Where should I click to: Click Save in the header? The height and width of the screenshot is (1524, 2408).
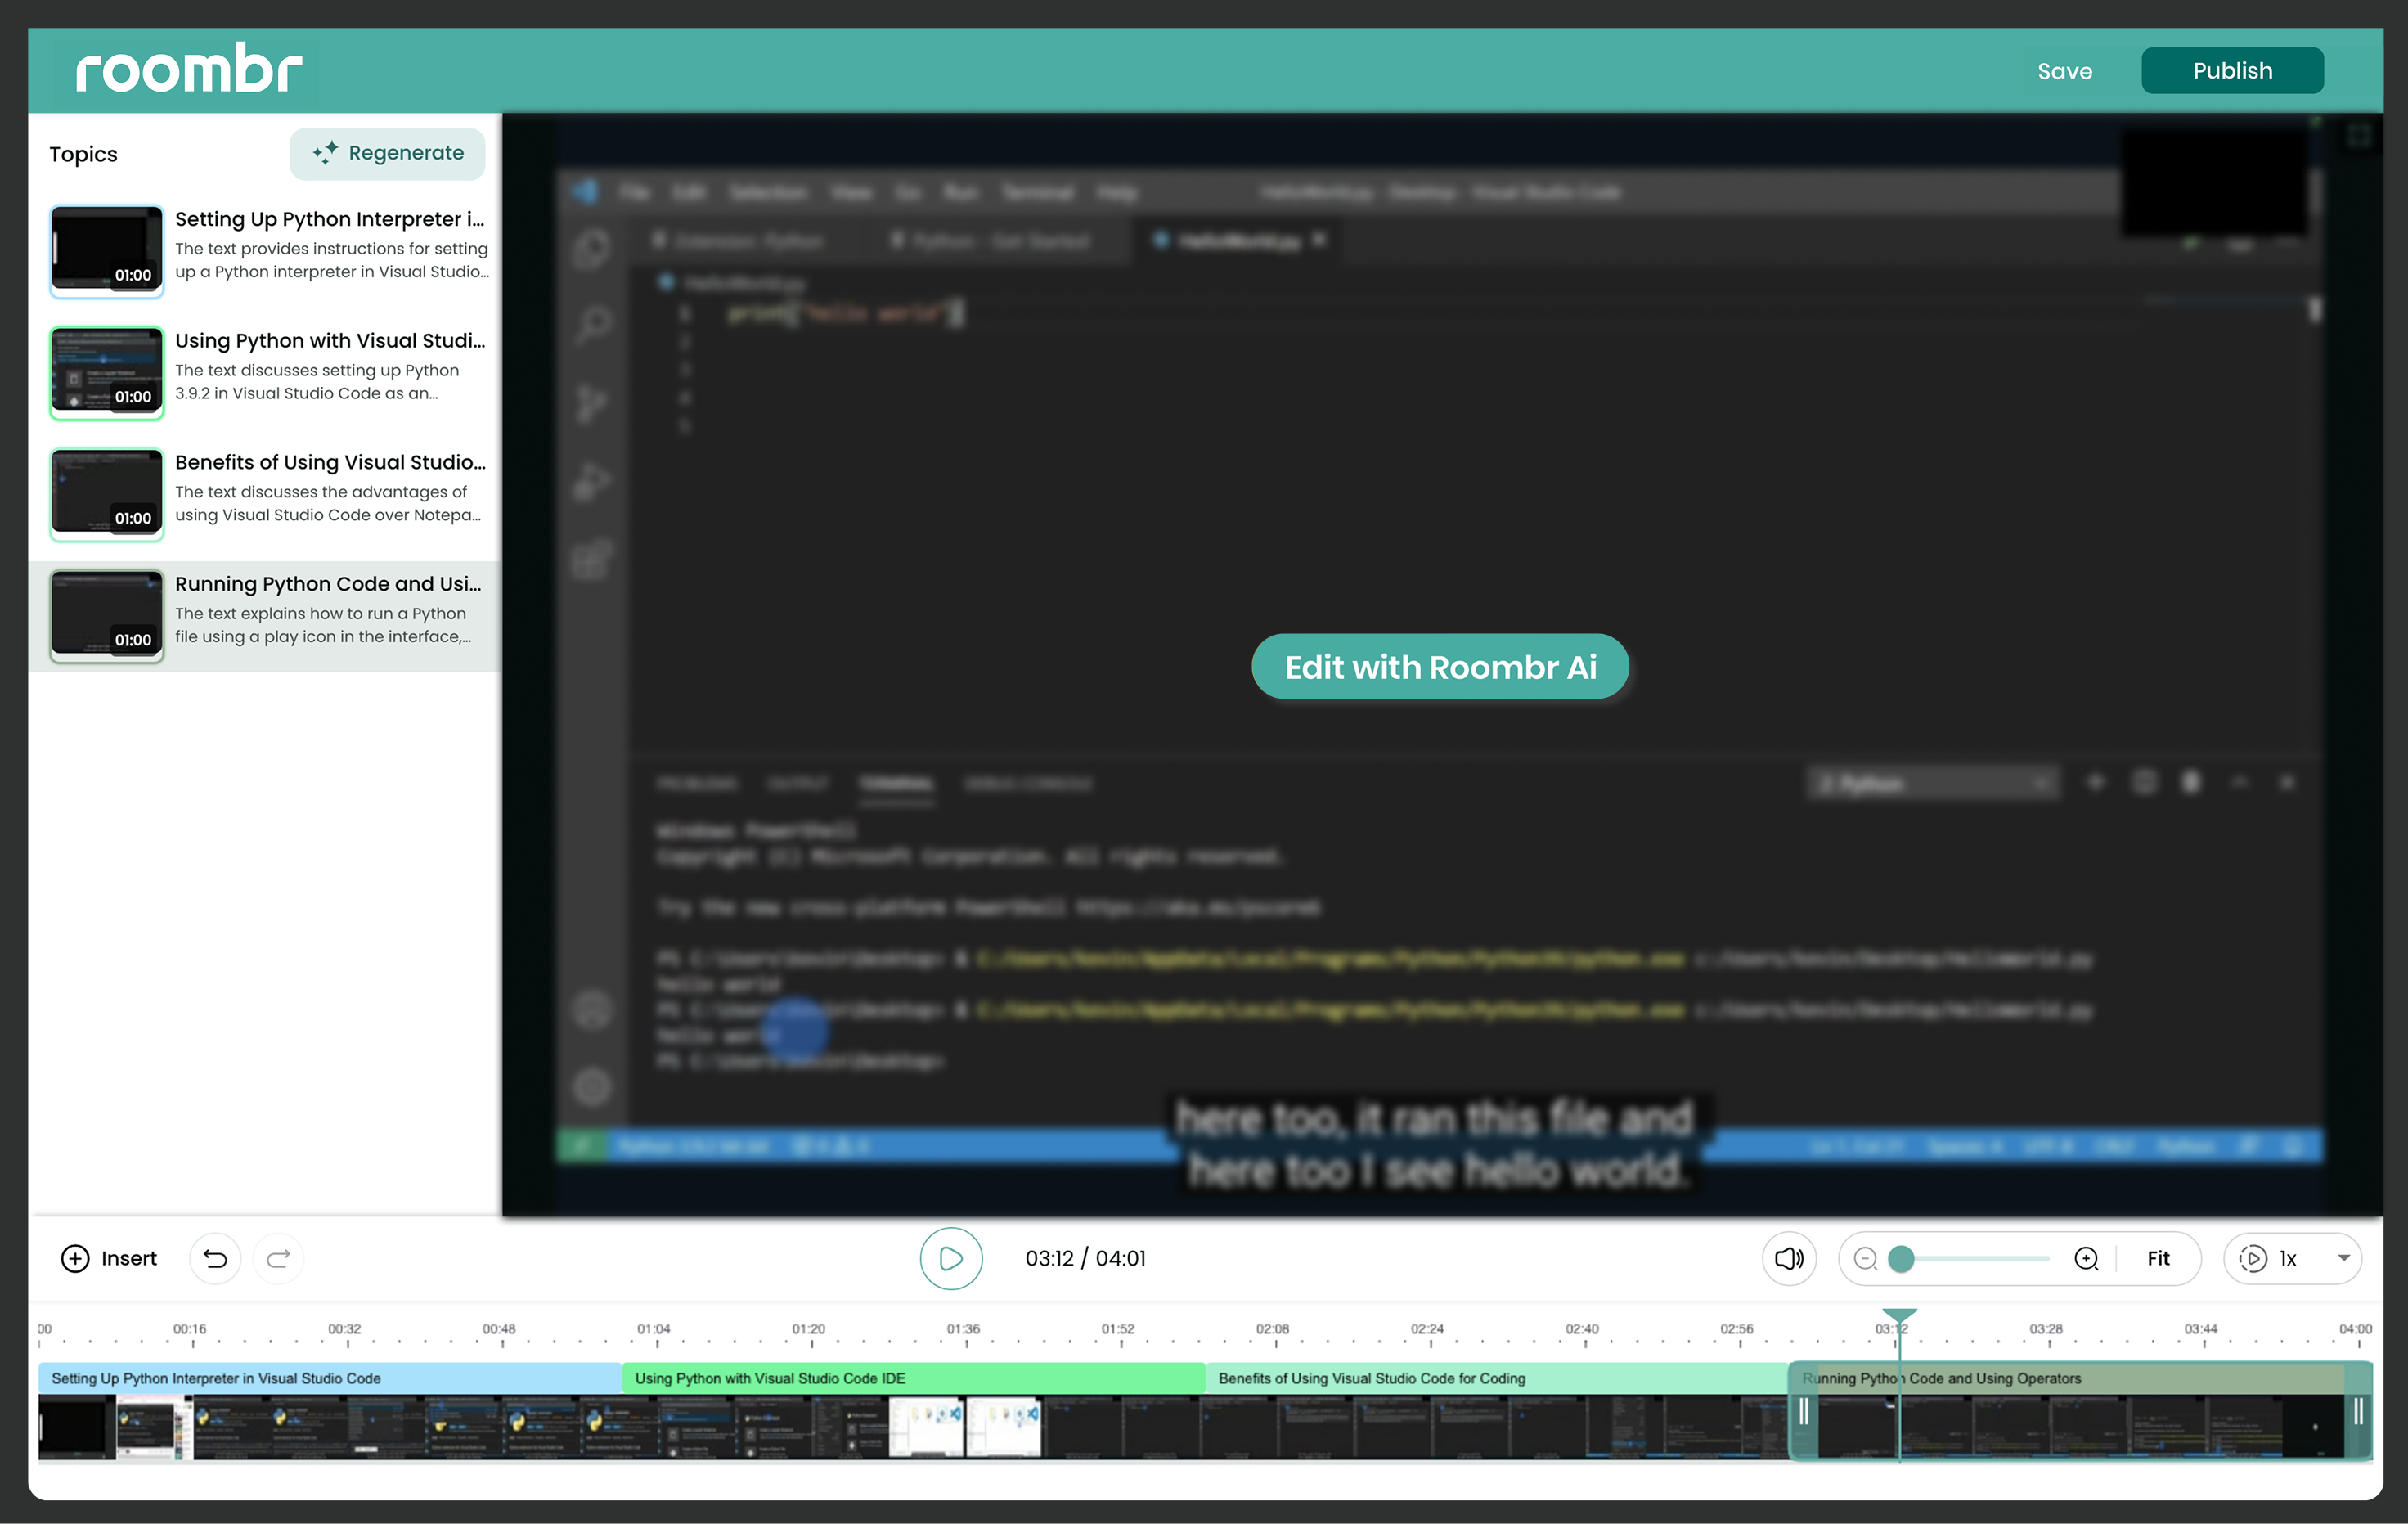point(2064,71)
